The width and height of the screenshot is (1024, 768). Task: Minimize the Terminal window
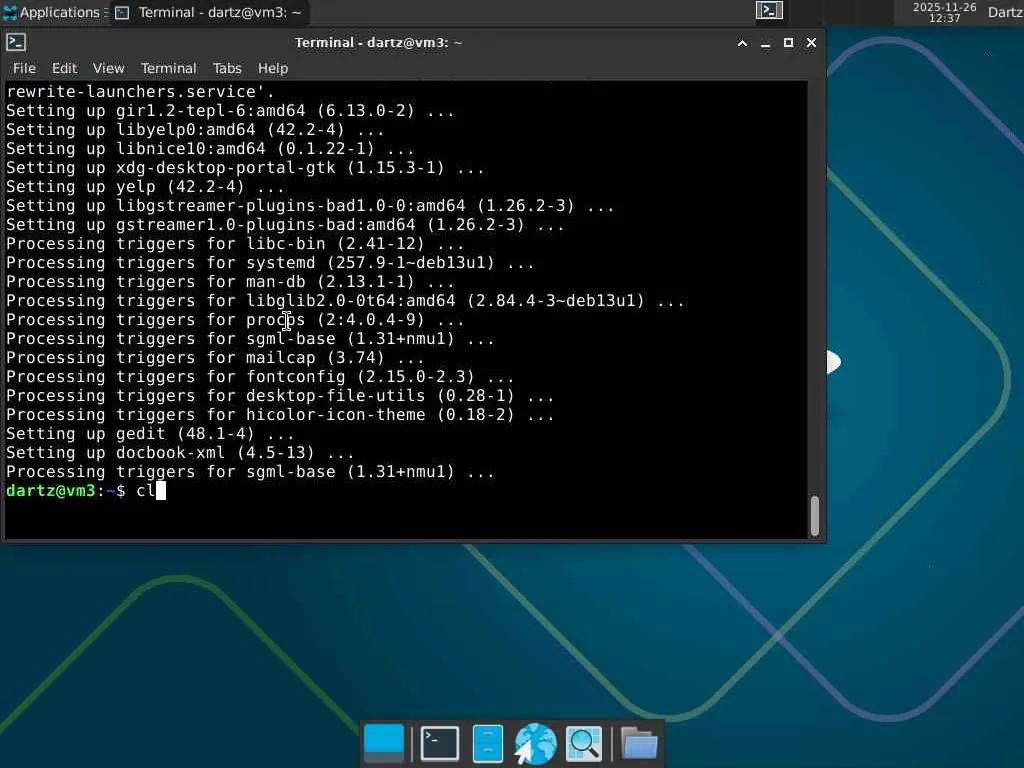pyautogui.click(x=765, y=43)
